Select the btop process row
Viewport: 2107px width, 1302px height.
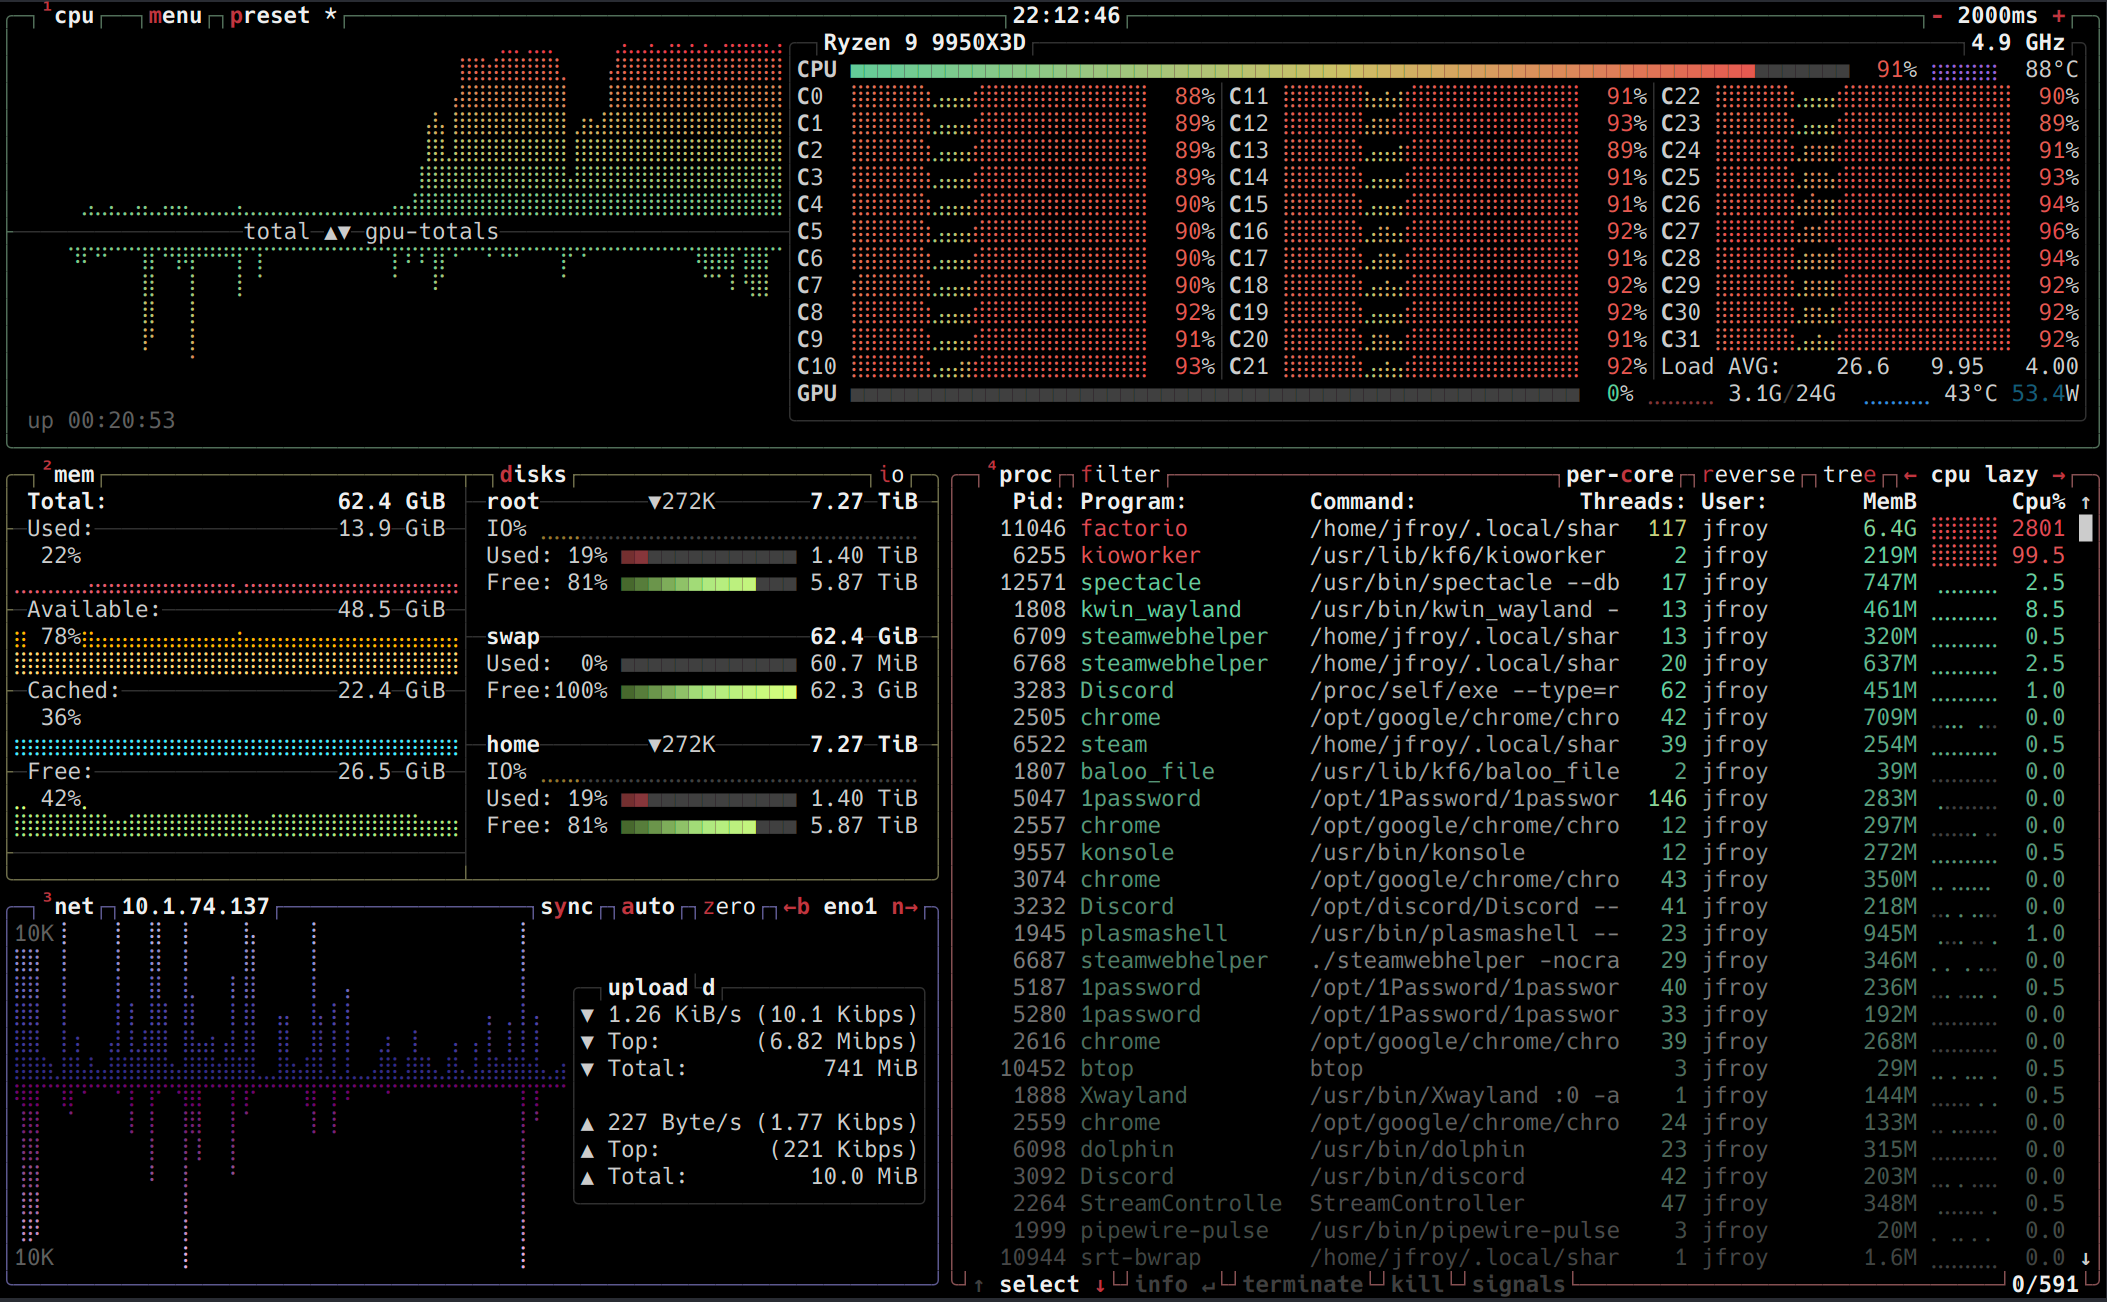pos(1519,1069)
